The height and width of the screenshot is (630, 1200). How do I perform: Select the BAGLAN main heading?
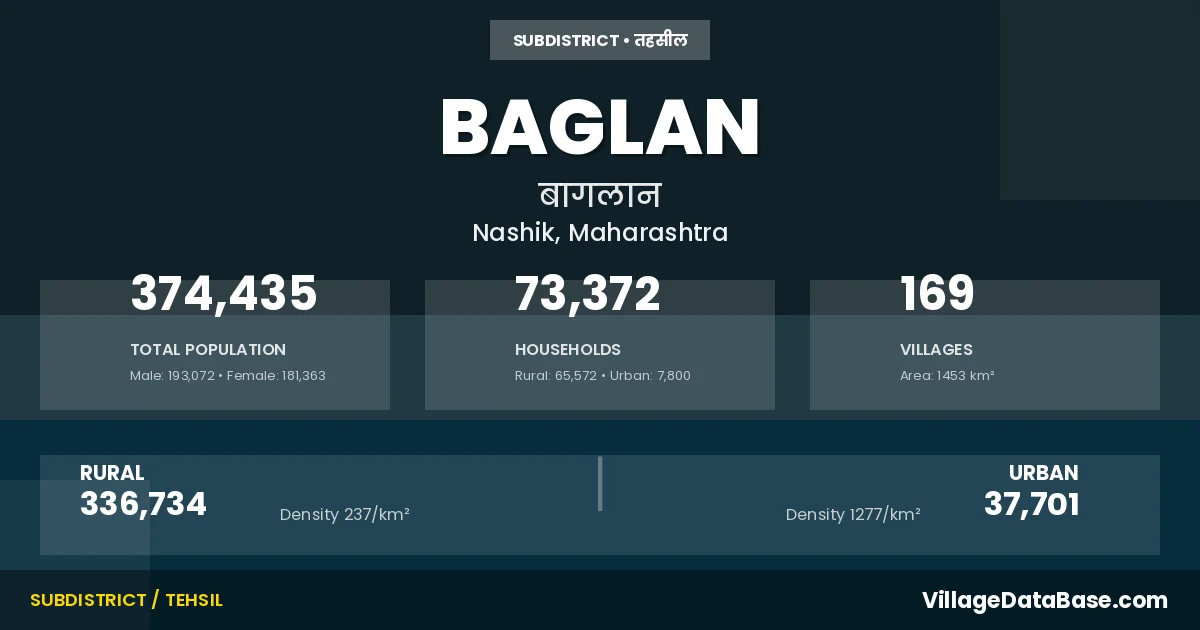pos(600,128)
